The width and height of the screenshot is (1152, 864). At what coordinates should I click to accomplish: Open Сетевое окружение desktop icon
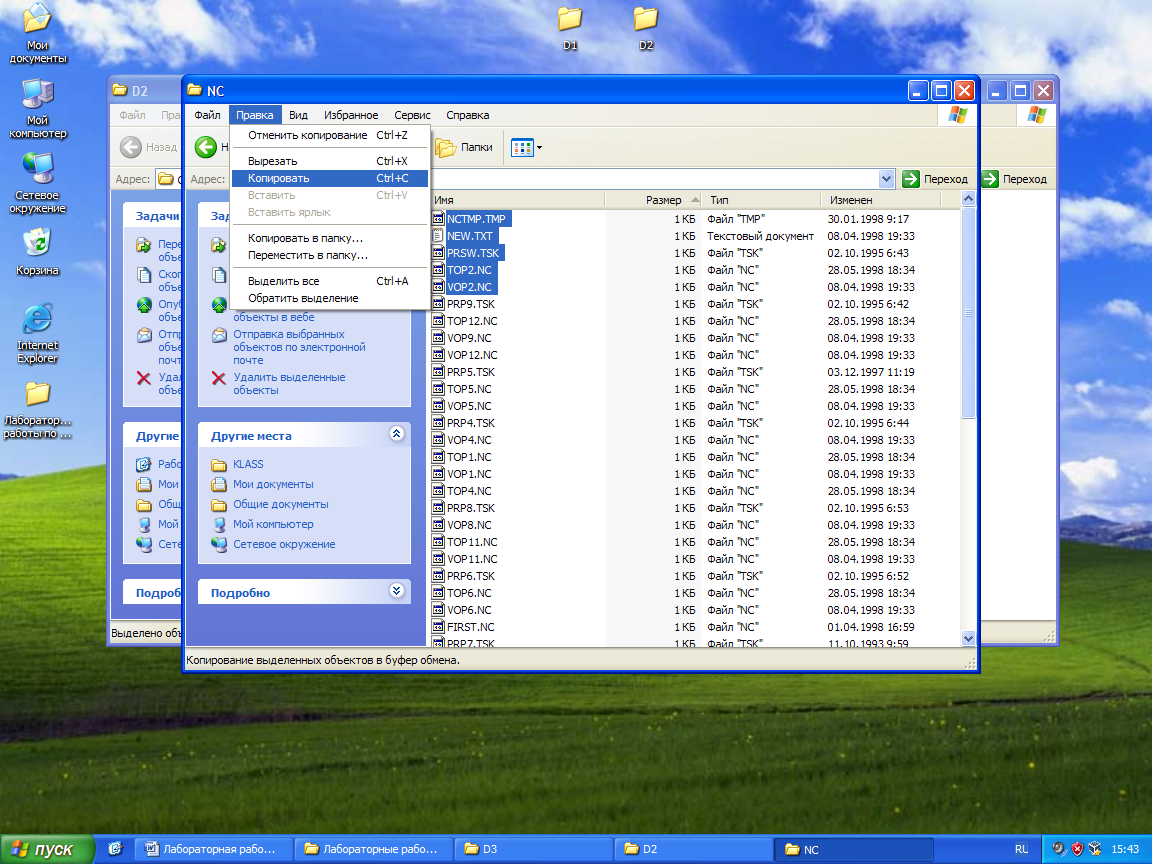click(37, 183)
